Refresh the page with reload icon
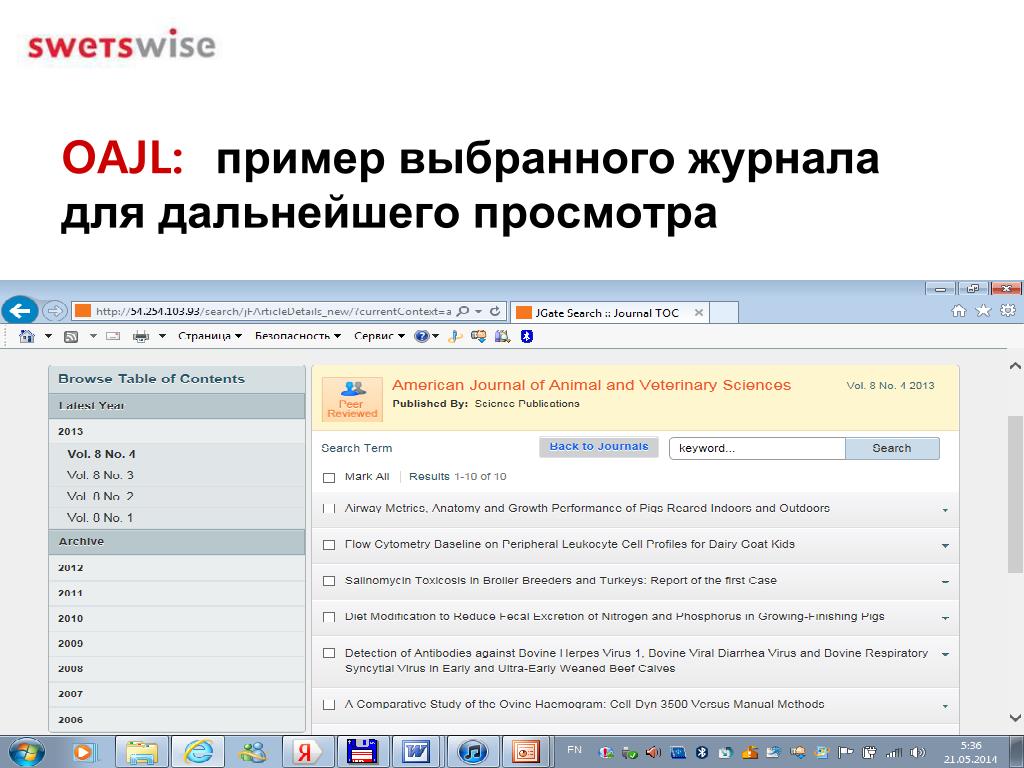This screenshot has width=1024, height=768. [x=495, y=312]
